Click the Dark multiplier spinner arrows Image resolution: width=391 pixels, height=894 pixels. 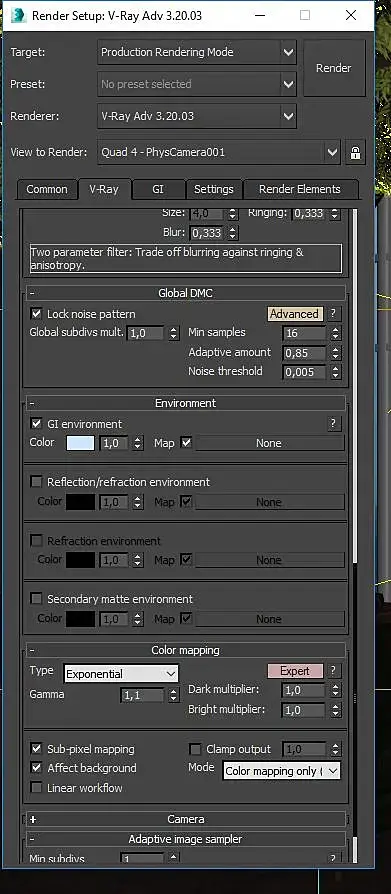tap(336, 690)
